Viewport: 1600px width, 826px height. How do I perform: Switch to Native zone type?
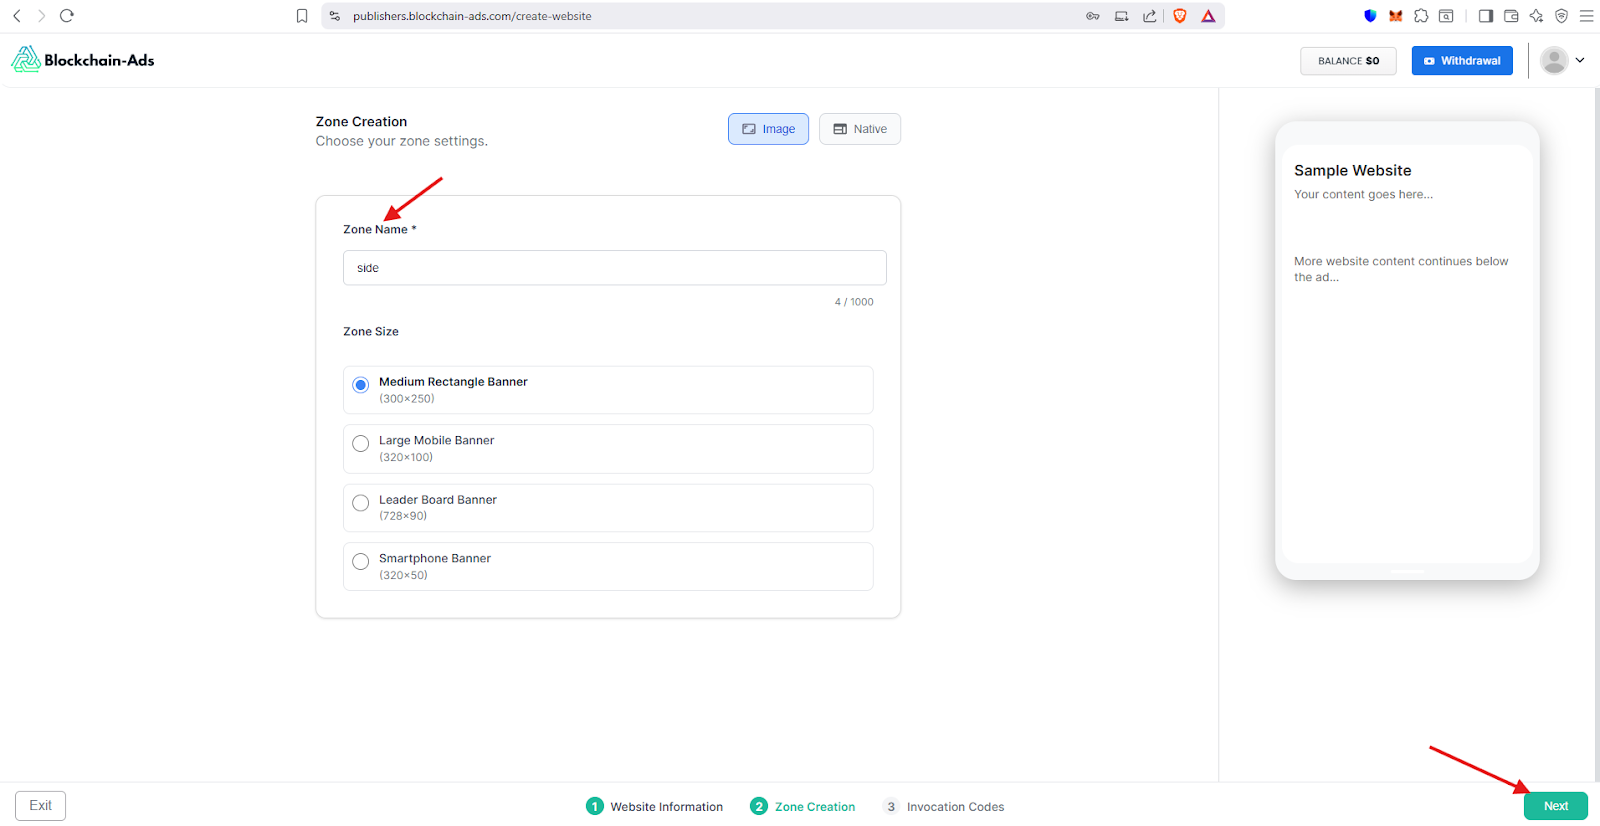pos(860,129)
